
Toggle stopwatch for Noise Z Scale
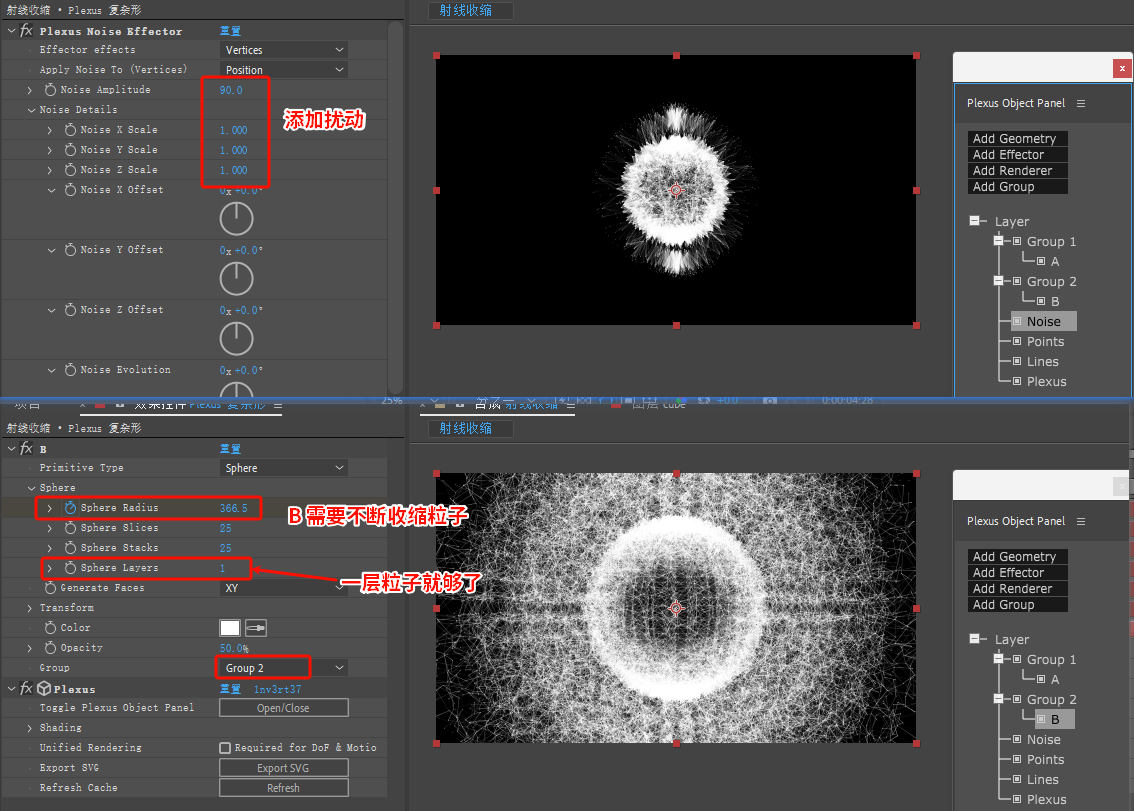(x=70, y=170)
